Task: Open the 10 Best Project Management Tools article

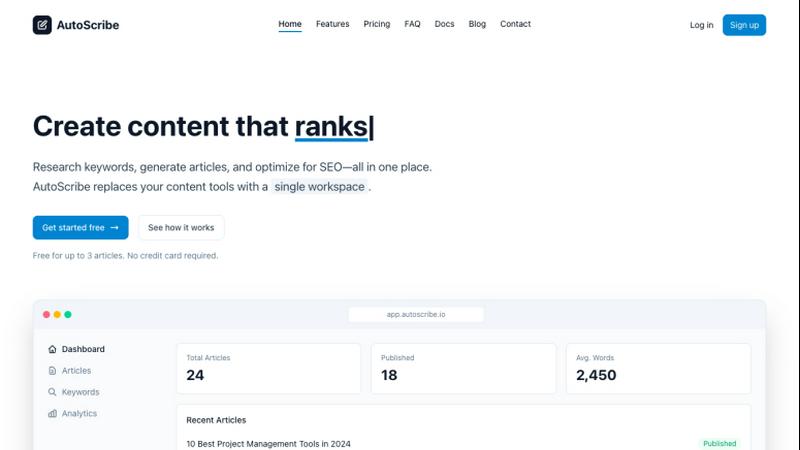Action: coord(268,443)
